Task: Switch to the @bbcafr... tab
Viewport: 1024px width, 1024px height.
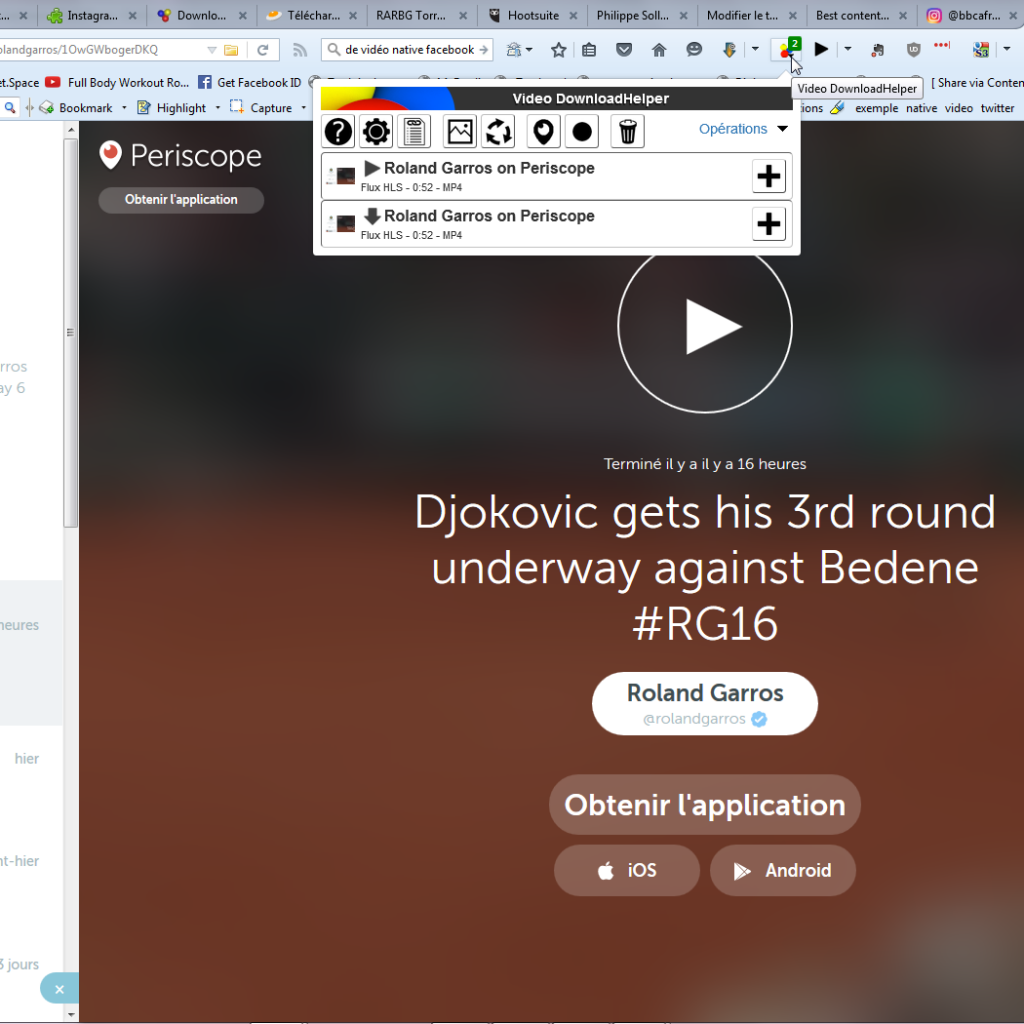Action: (970, 15)
